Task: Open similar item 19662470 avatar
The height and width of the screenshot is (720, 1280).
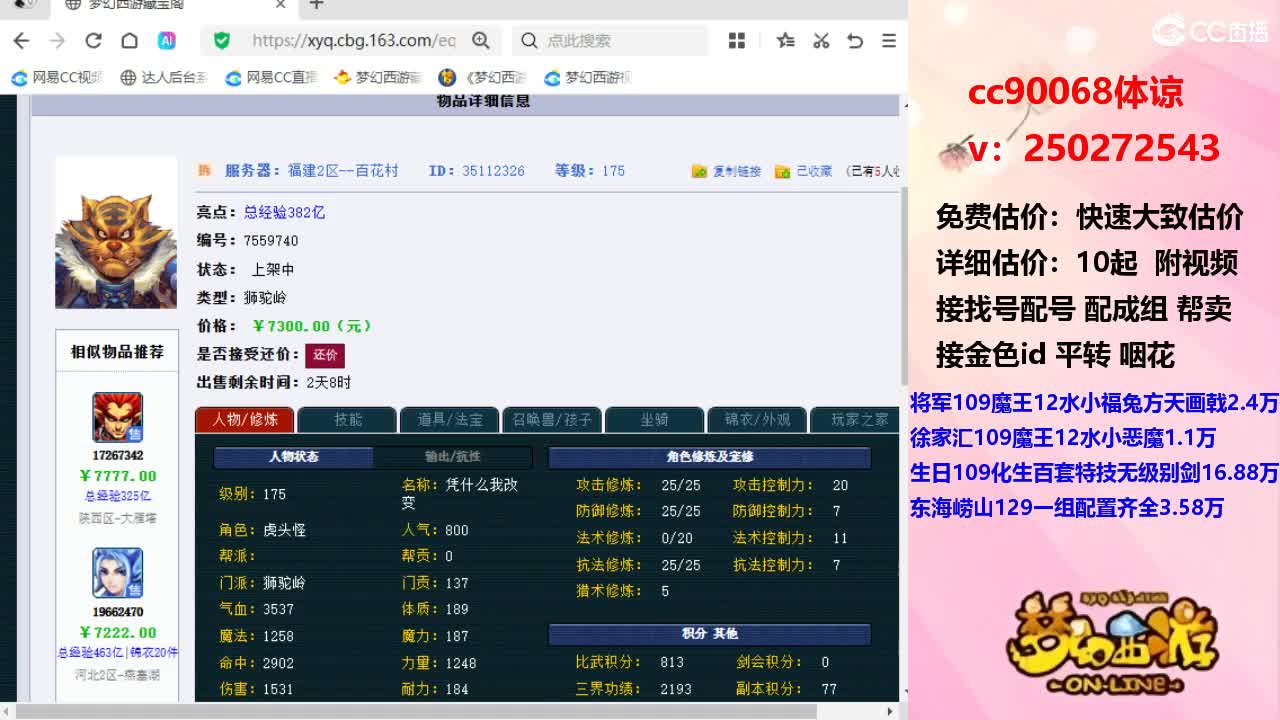Action: pyautogui.click(x=118, y=573)
